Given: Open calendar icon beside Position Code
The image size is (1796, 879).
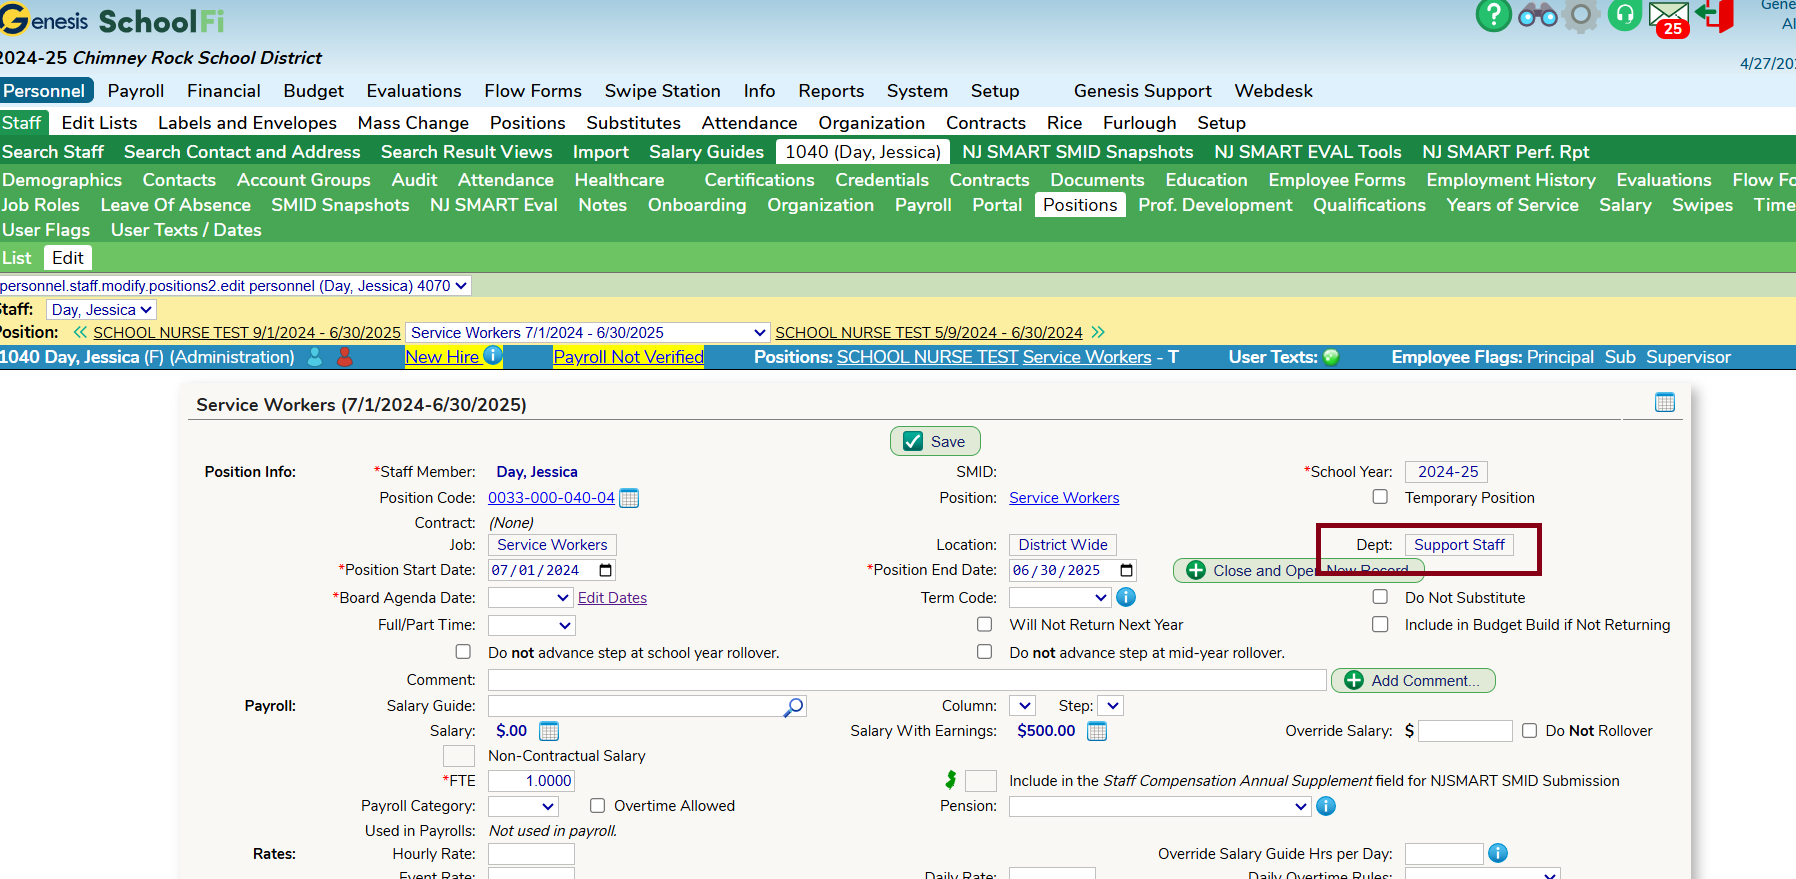Looking at the screenshot, I should tap(629, 498).
